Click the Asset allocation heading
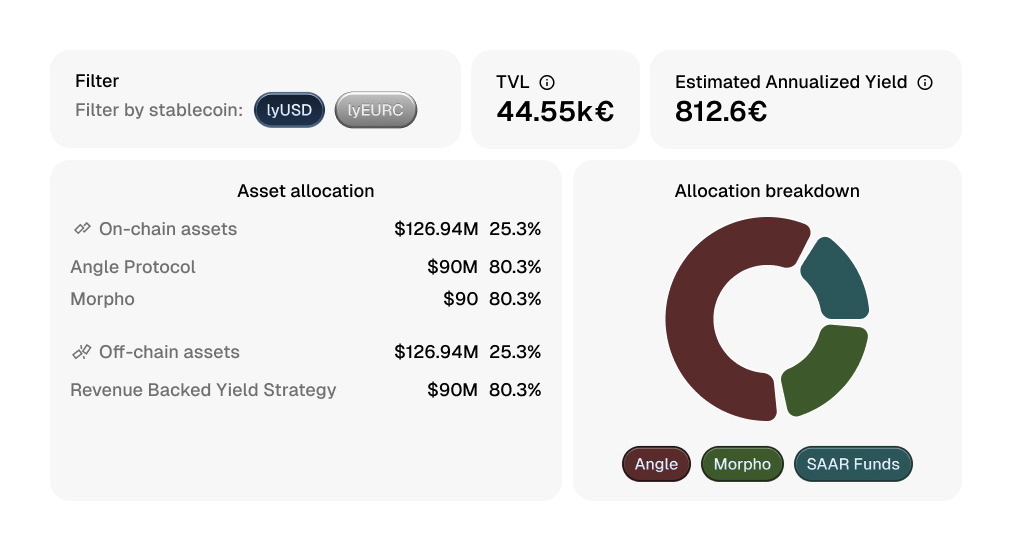 [305, 191]
